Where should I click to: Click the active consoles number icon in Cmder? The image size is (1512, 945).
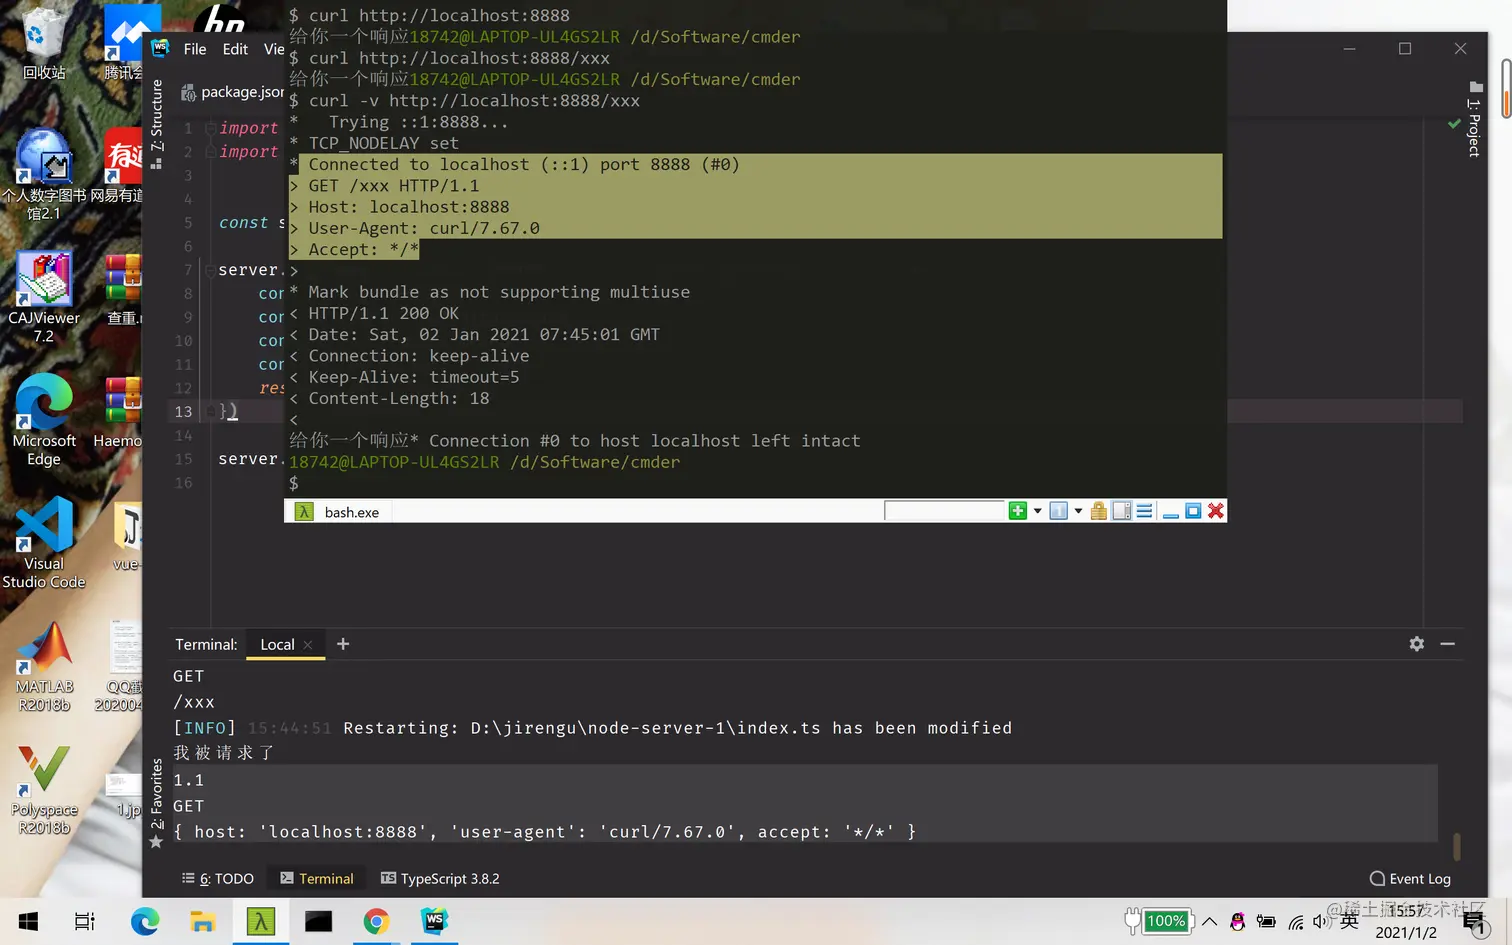[x=1058, y=511]
